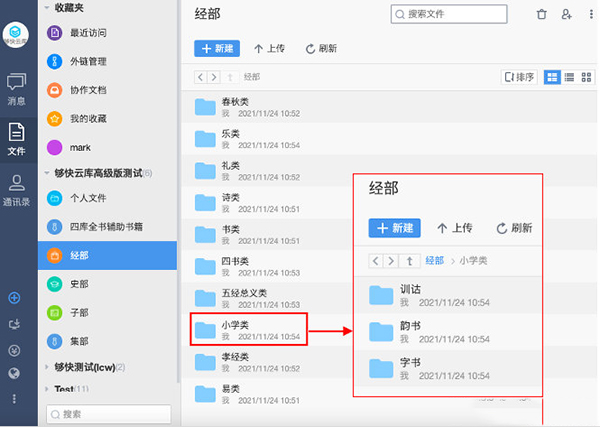Open the 乐类 folder

point(389,139)
